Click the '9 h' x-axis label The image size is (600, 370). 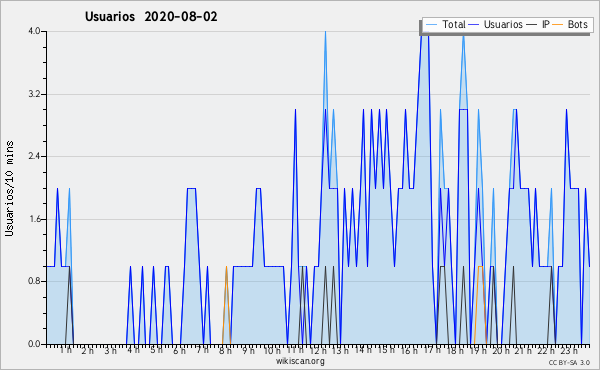[248, 350]
